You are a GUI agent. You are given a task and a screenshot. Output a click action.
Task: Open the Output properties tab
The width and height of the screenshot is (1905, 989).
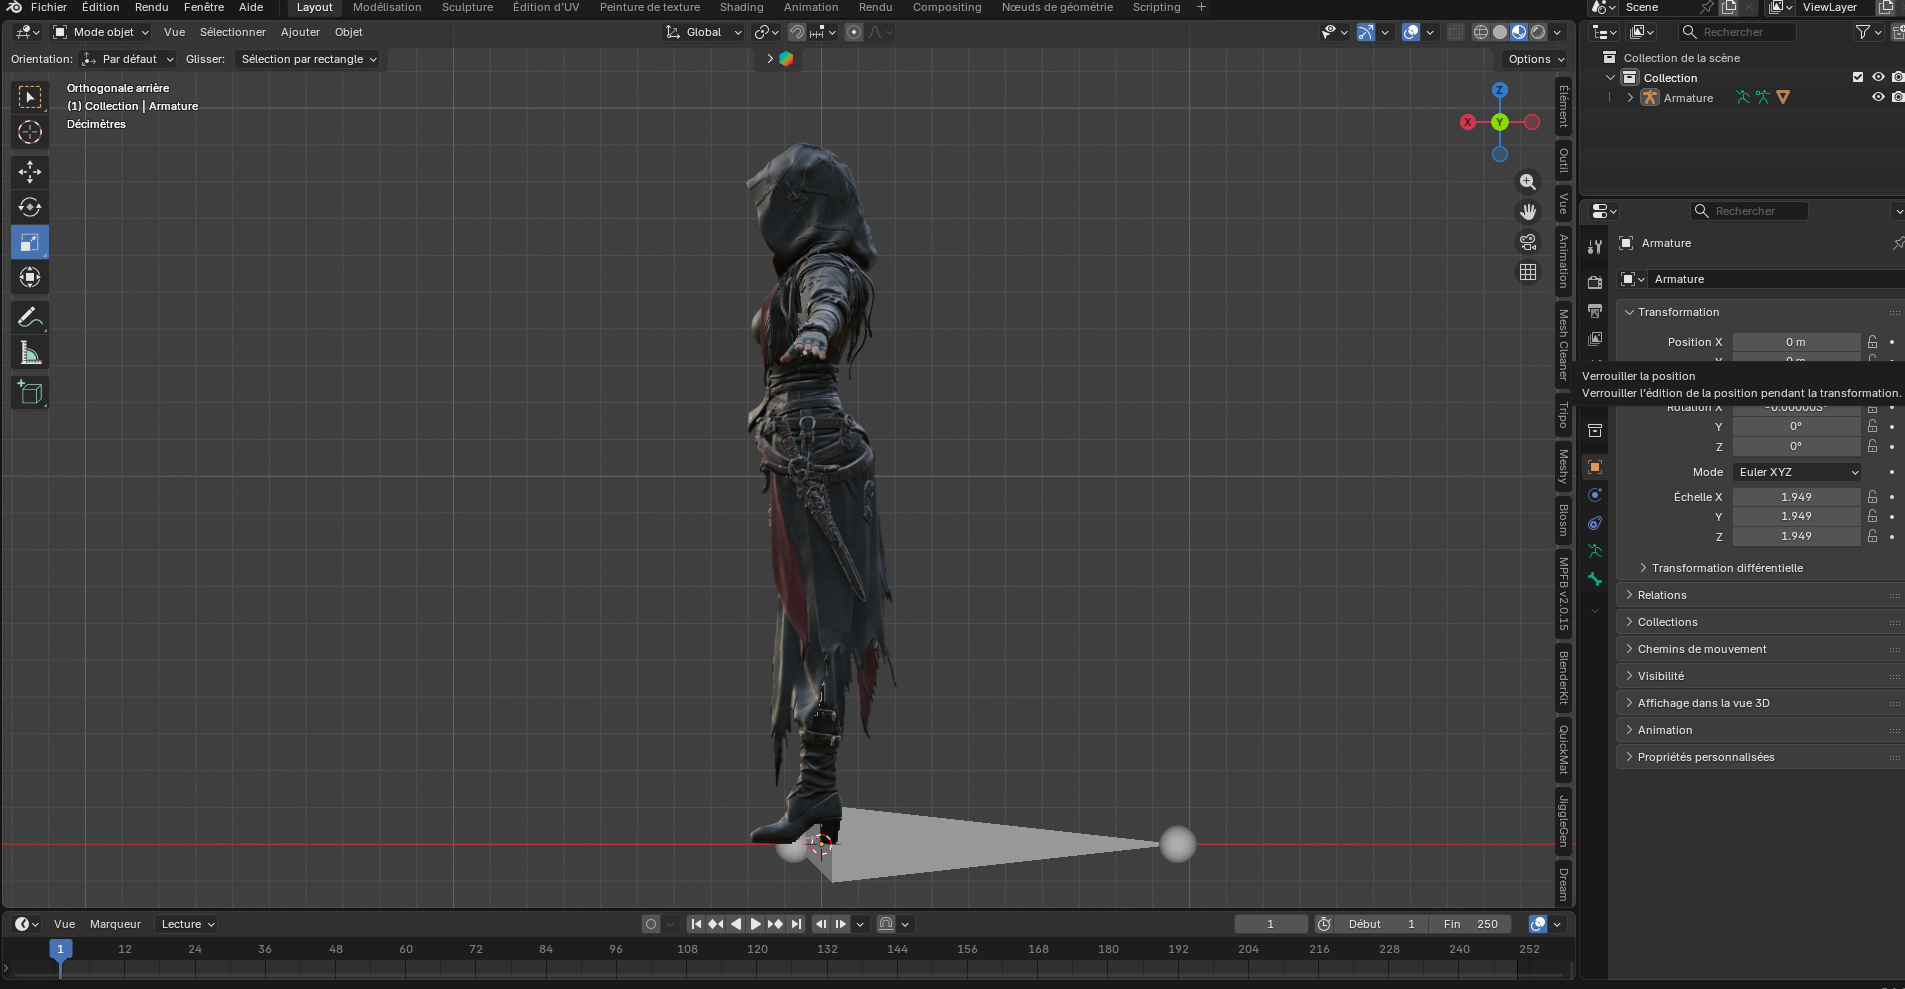1595,311
